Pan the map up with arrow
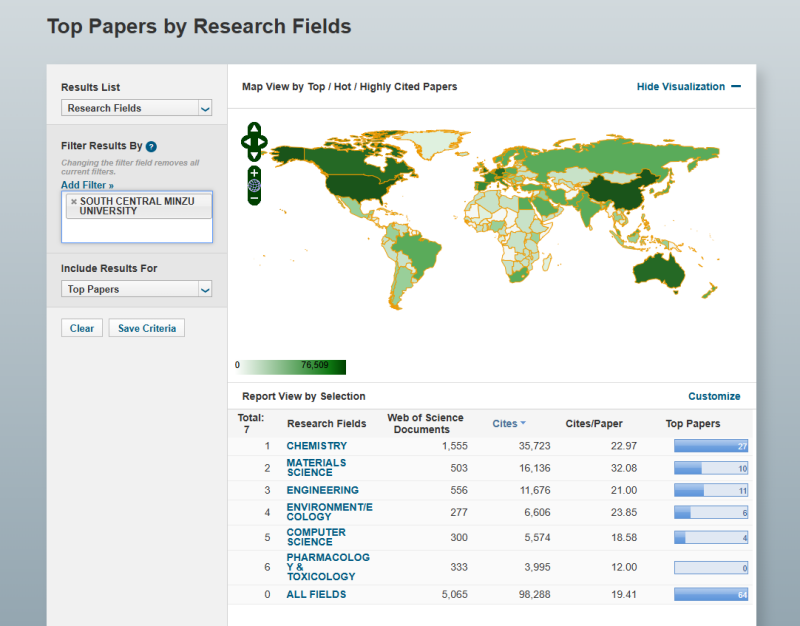800x626 pixels. 254,129
